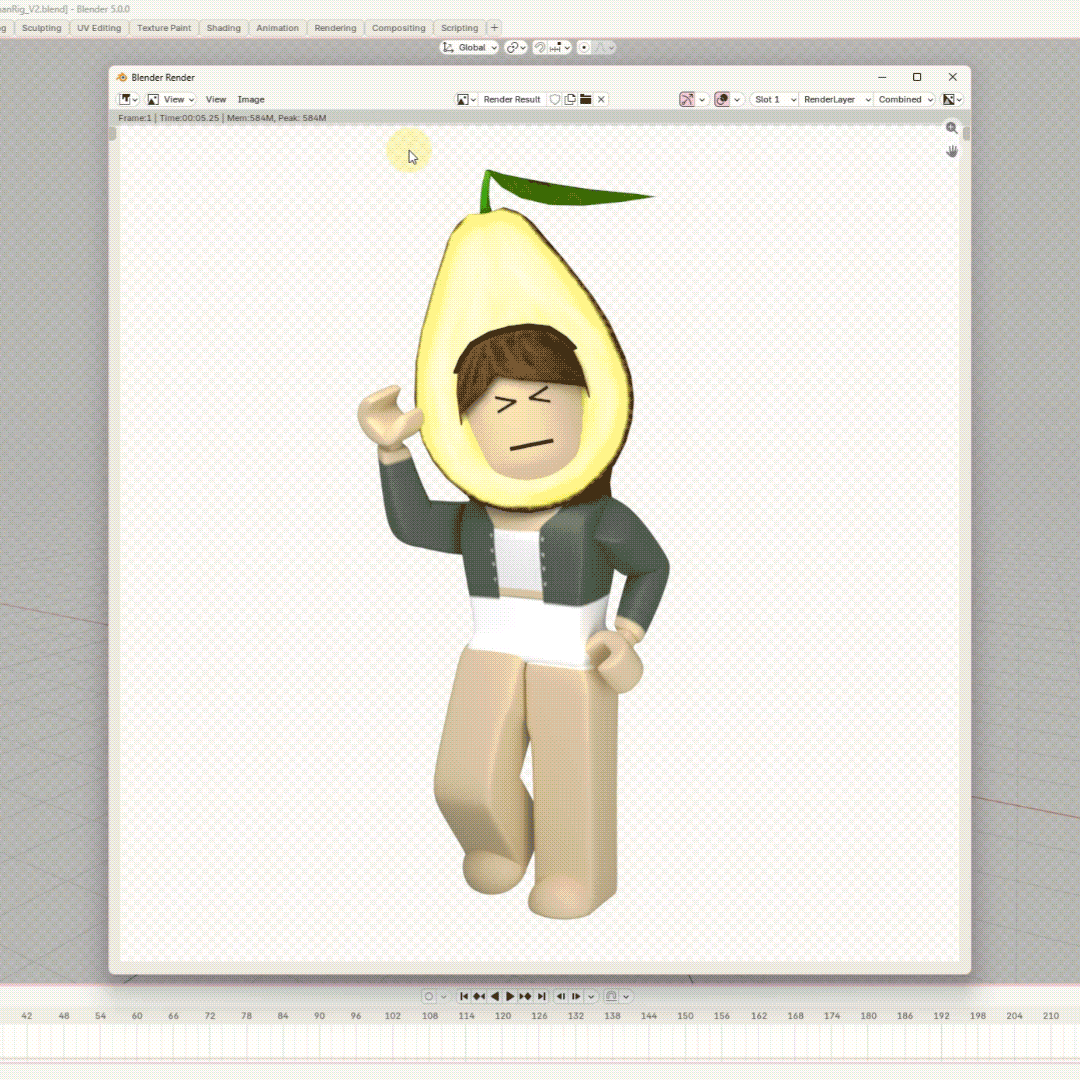This screenshot has height=1080, width=1080.
Task: Click frame 120 on the timeline ruler
Action: (503, 1015)
